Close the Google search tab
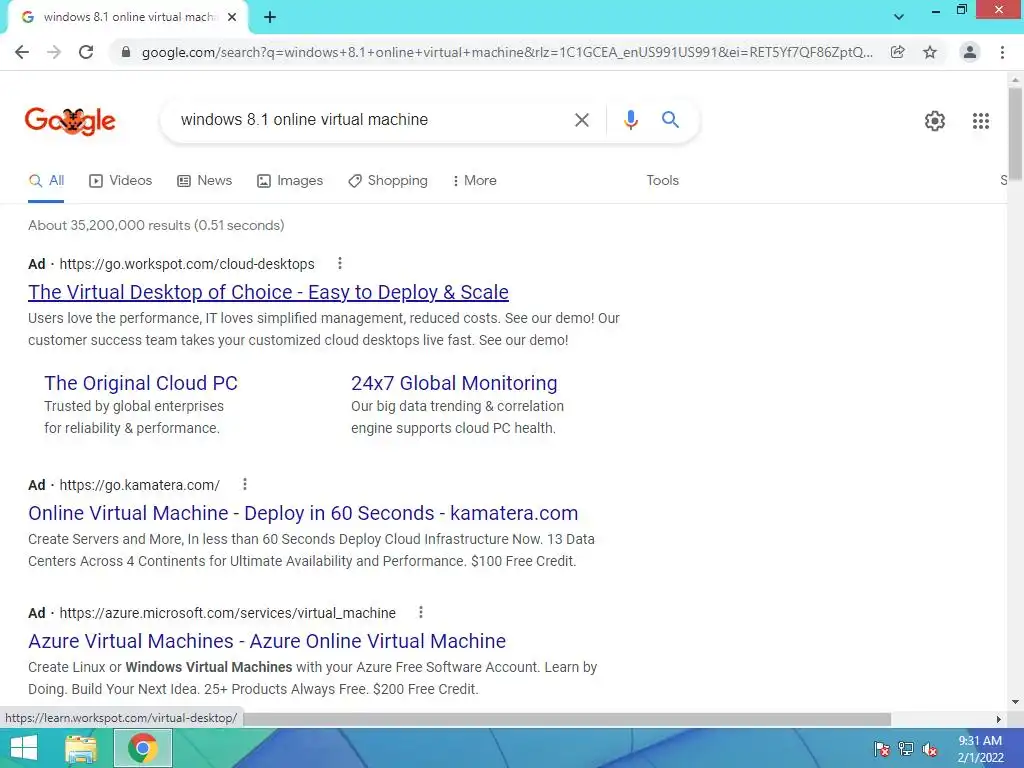The image size is (1024, 768). pos(232,17)
